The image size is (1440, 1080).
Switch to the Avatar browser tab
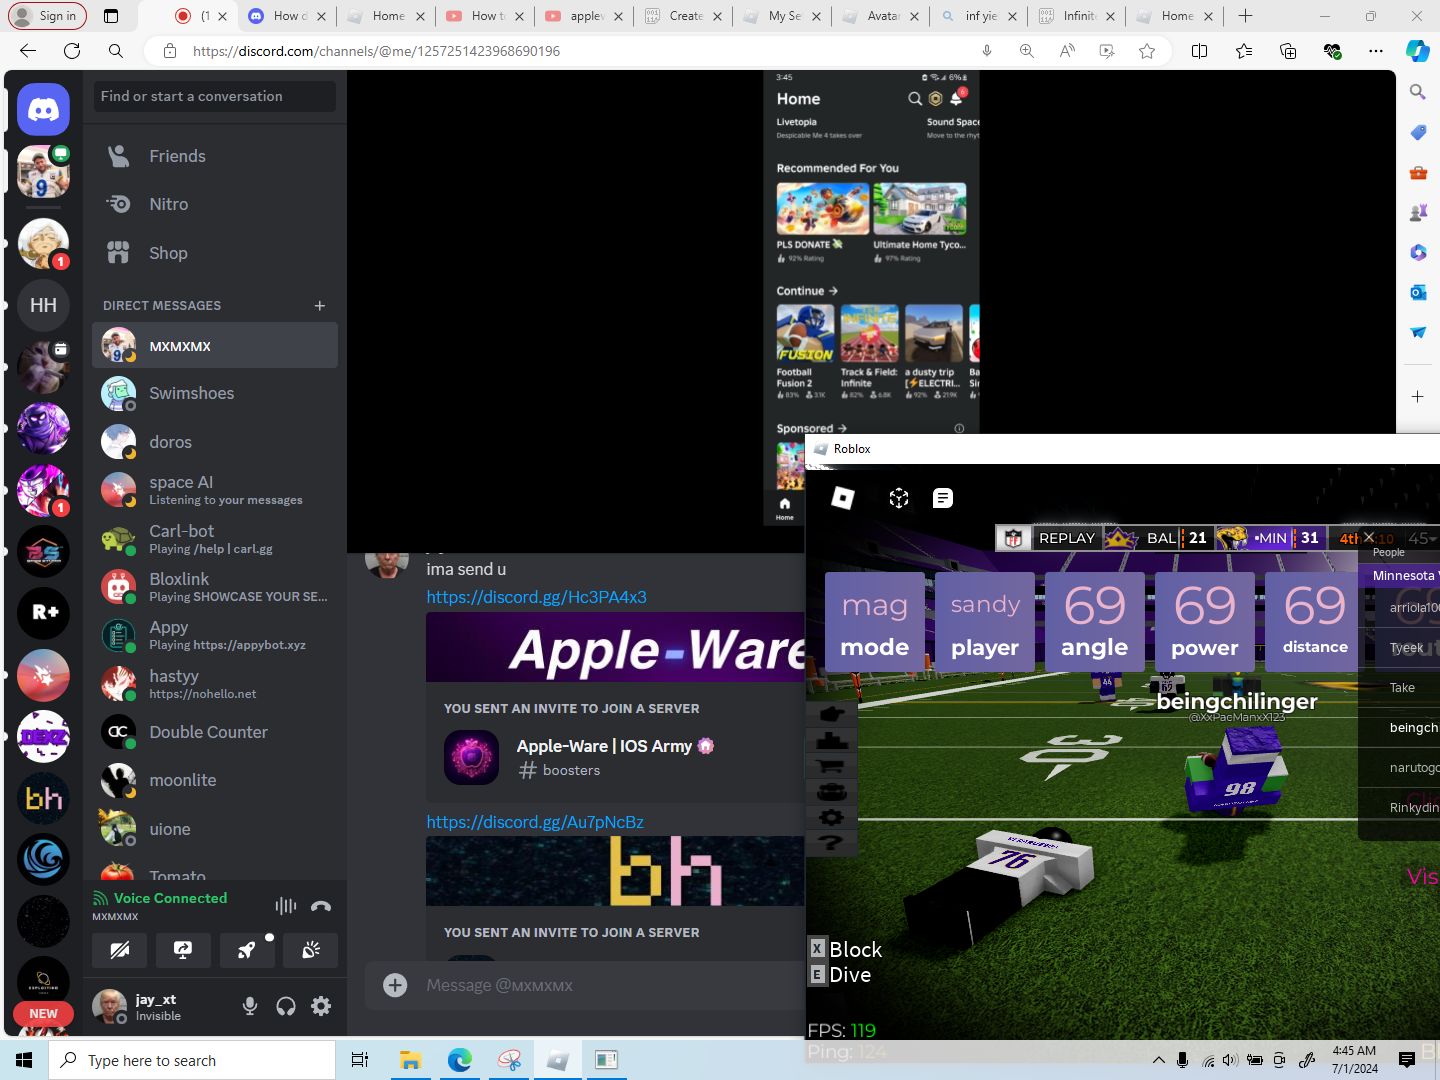(x=881, y=16)
